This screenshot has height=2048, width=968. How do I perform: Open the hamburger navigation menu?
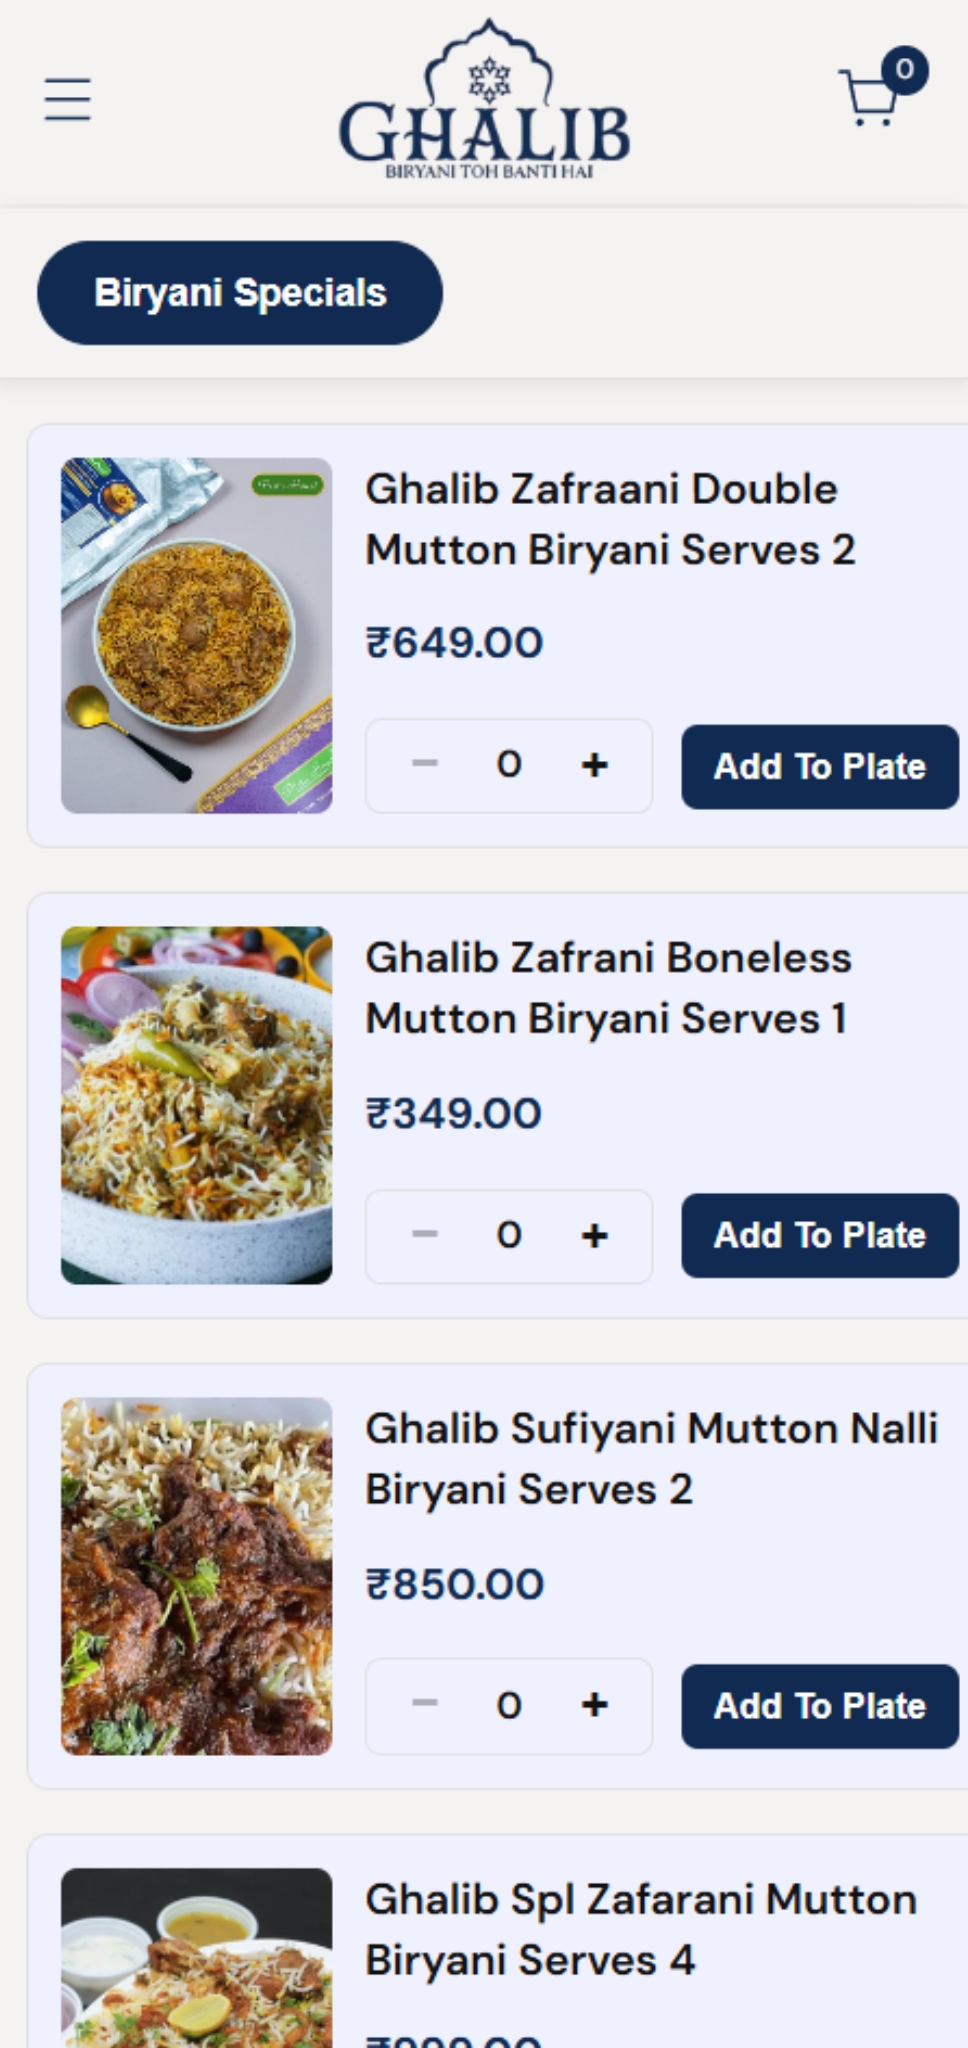point(68,100)
